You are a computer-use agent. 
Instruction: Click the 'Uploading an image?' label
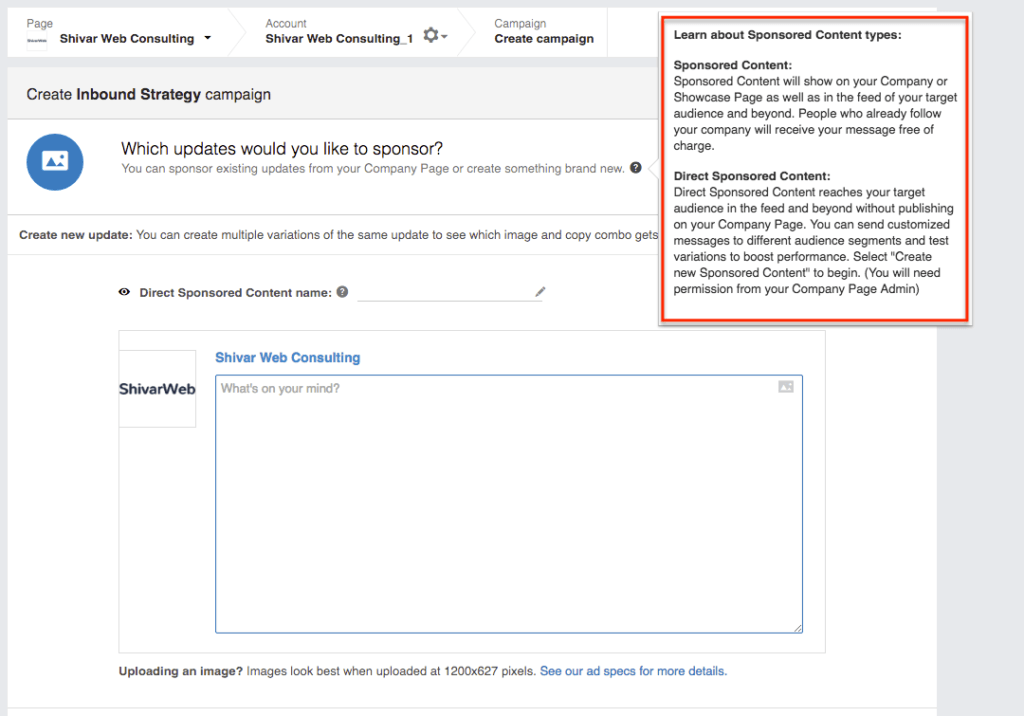[x=180, y=671]
